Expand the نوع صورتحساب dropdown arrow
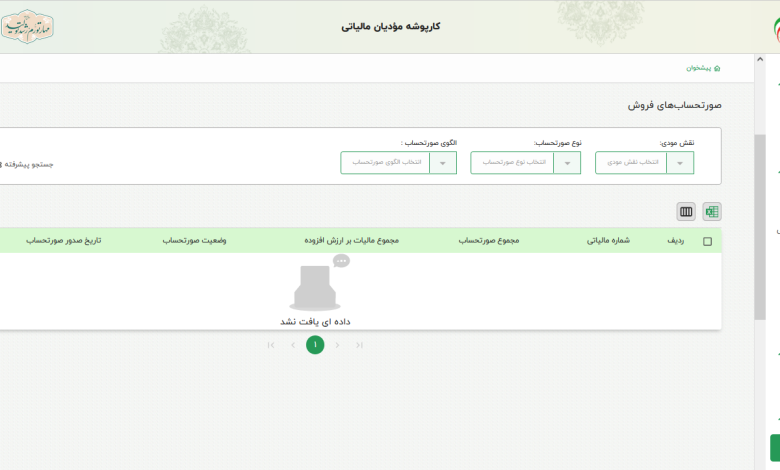Viewport: 780px width, 470px height. [567, 163]
